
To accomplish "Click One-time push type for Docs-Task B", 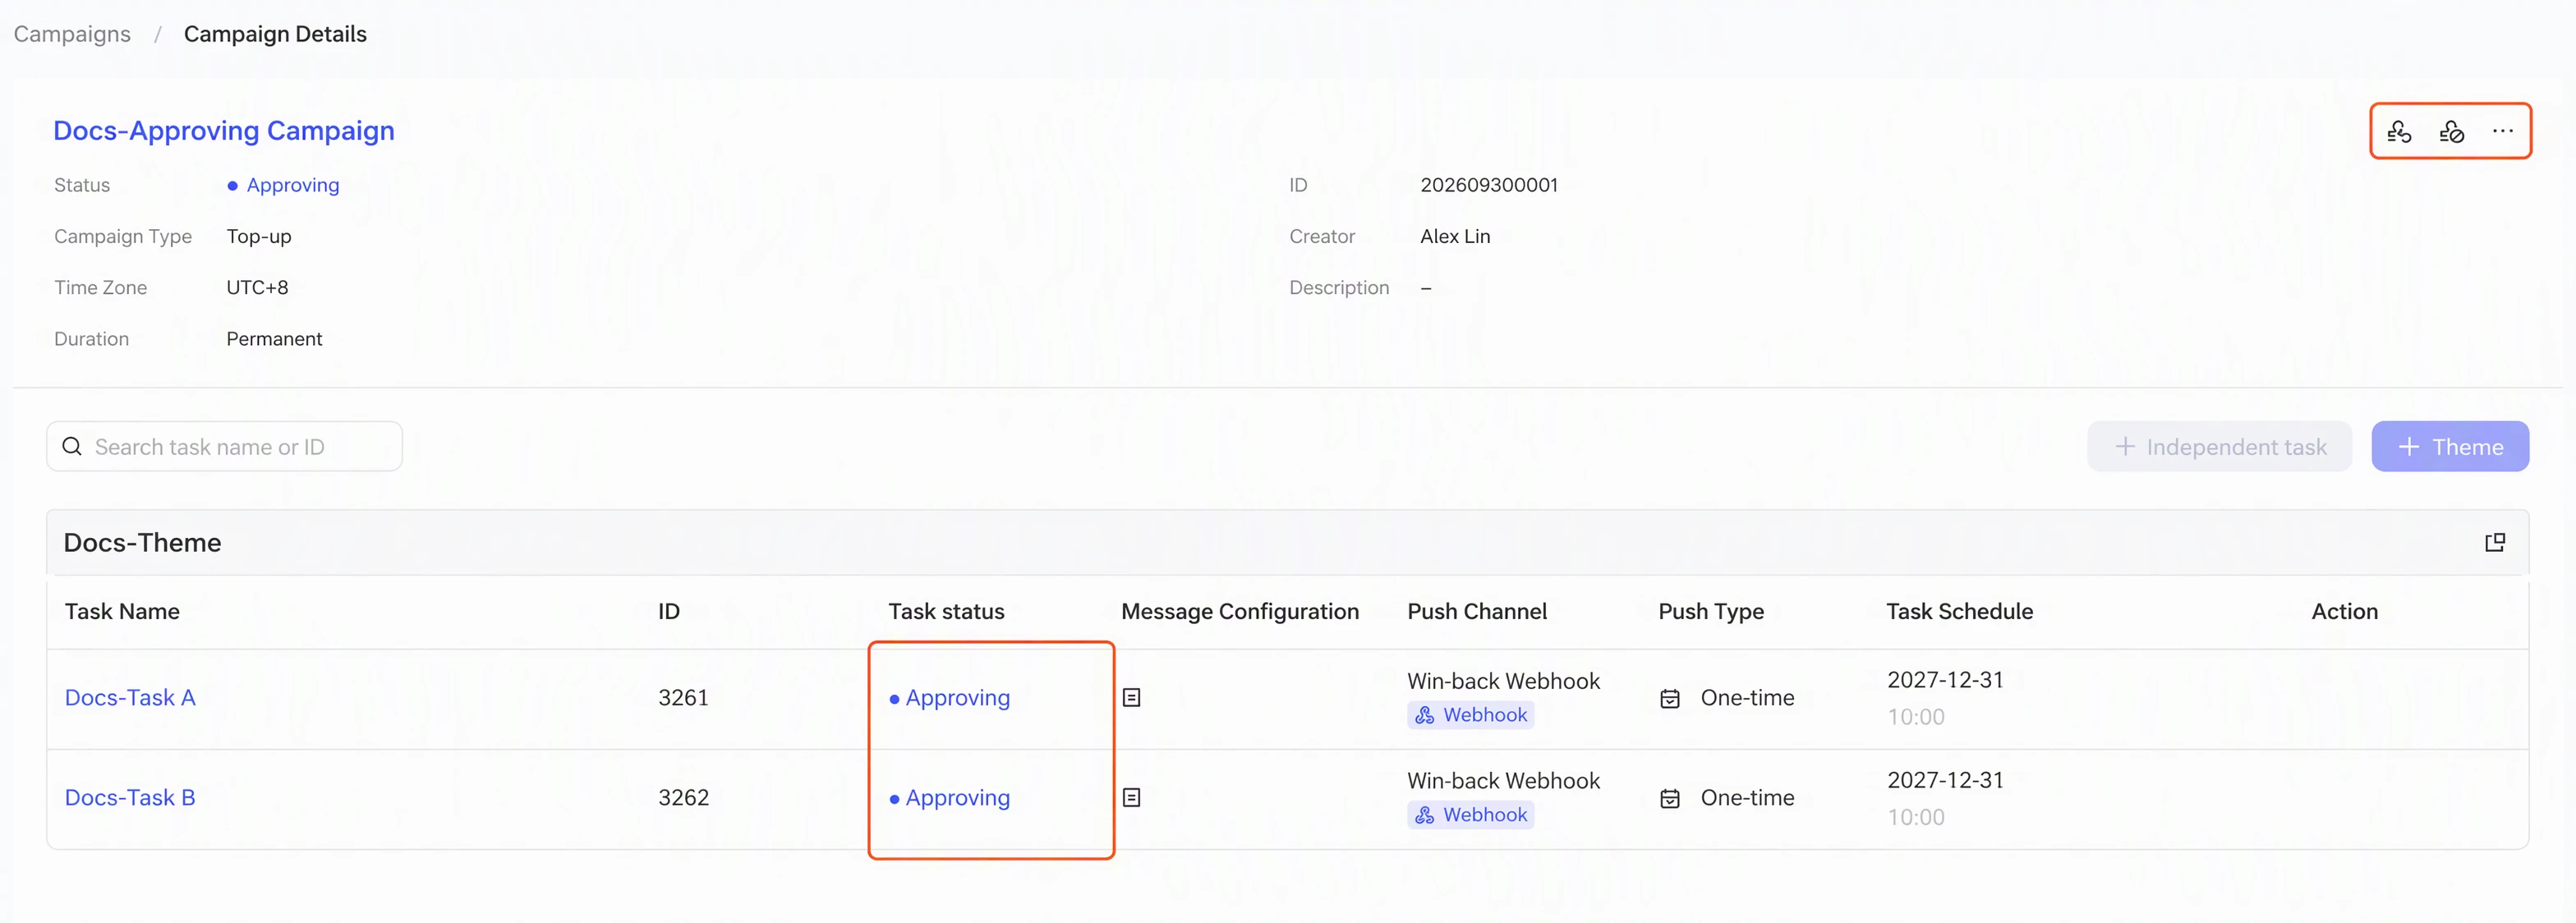I will tap(1747, 797).
